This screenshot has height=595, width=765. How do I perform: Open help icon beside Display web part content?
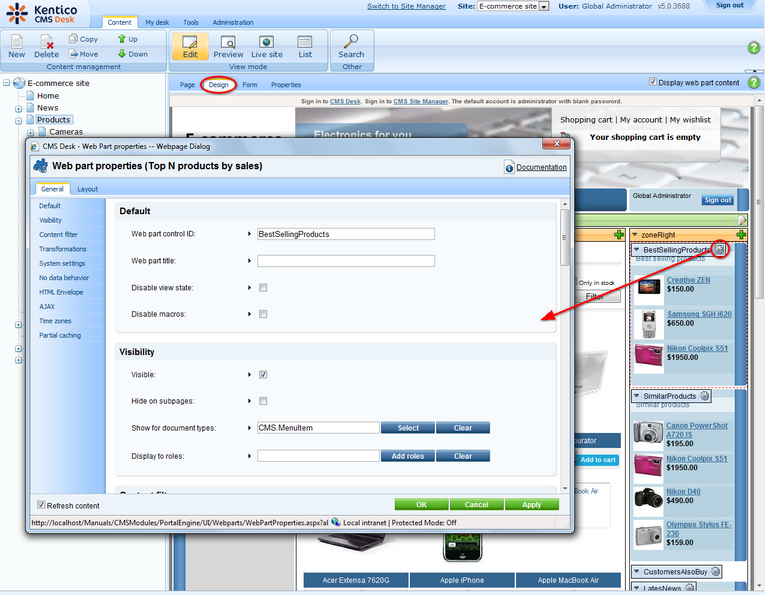[754, 82]
